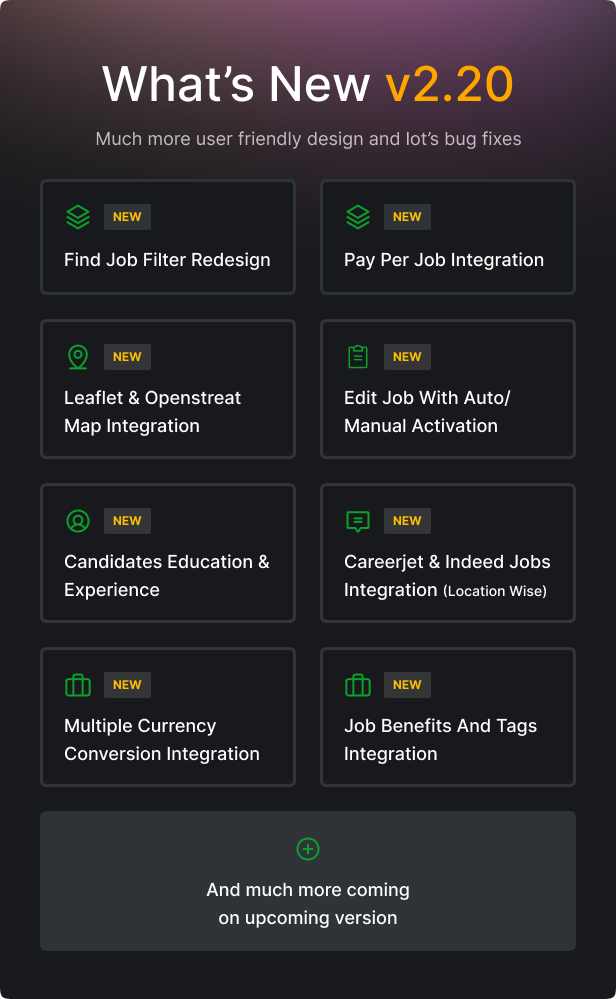Click the layers icon above Find Job Filter Redesign
The image size is (616, 999).
pyautogui.click(x=78, y=217)
